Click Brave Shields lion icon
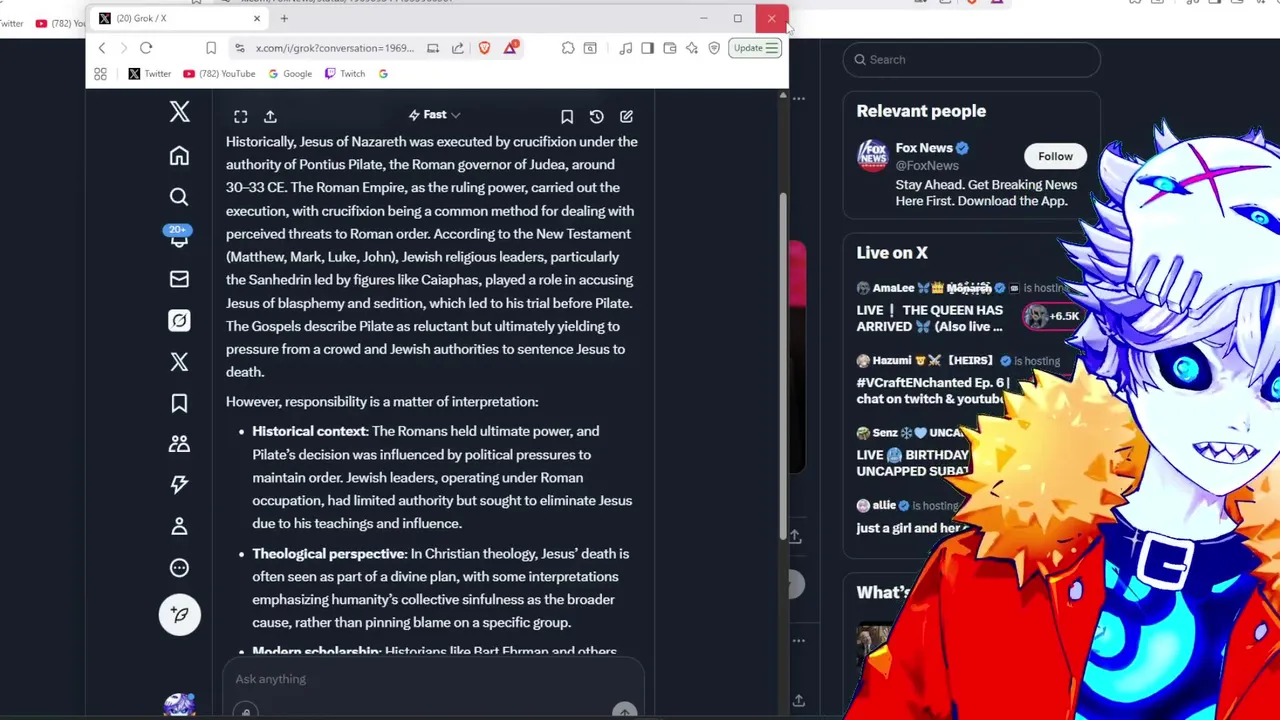Image resolution: width=1280 pixels, height=720 pixels. (x=484, y=48)
